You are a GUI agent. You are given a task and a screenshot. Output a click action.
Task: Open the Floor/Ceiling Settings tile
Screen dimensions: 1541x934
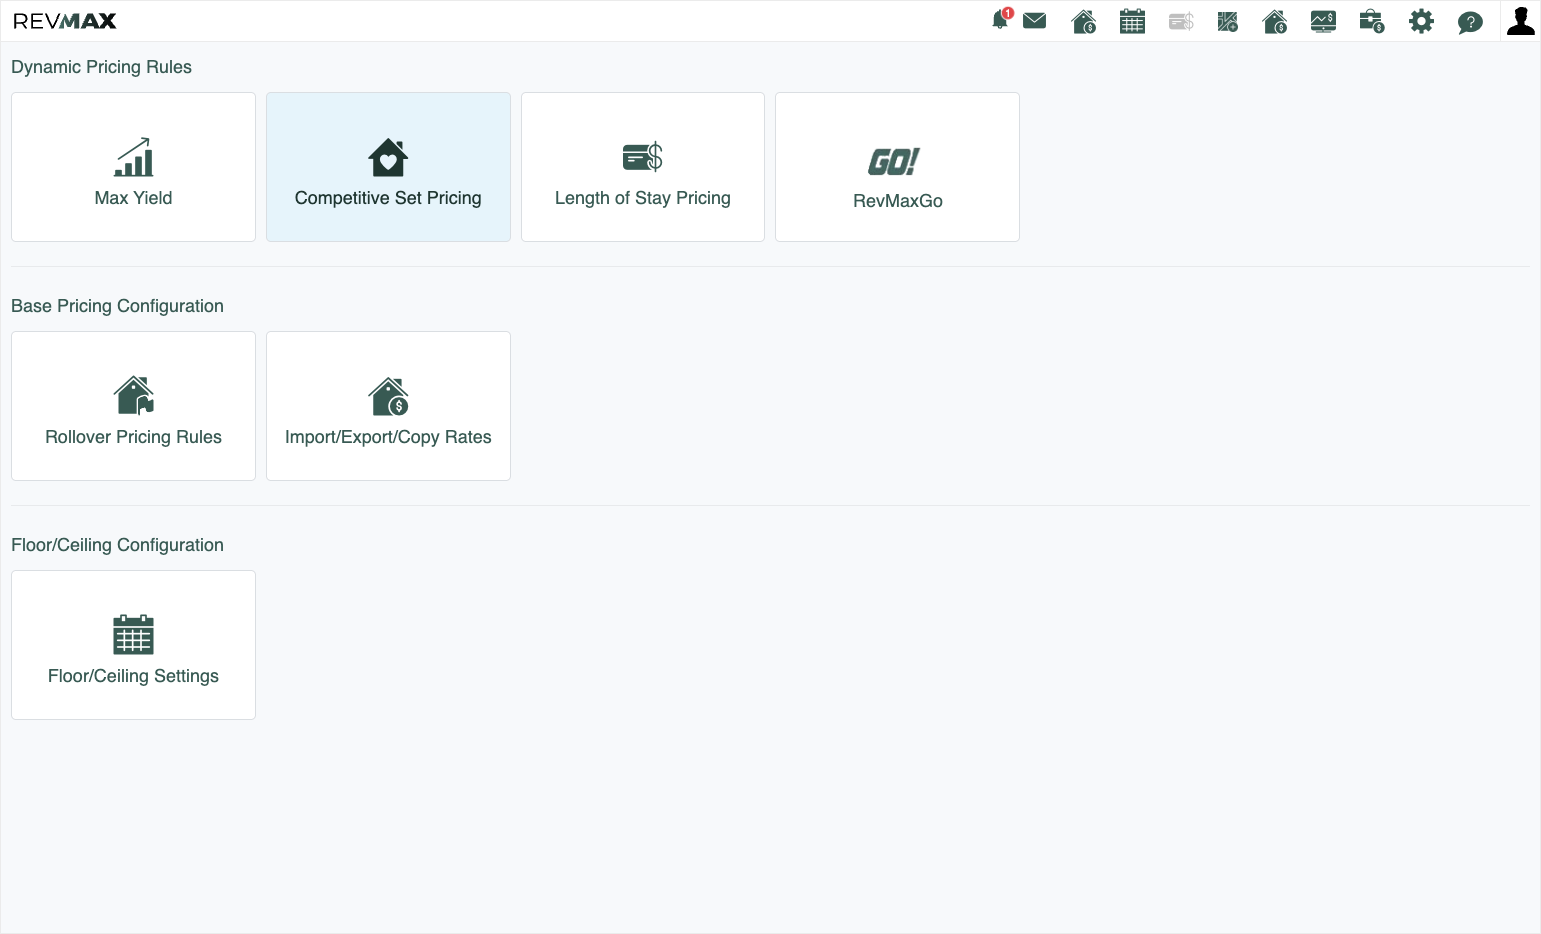tap(133, 645)
